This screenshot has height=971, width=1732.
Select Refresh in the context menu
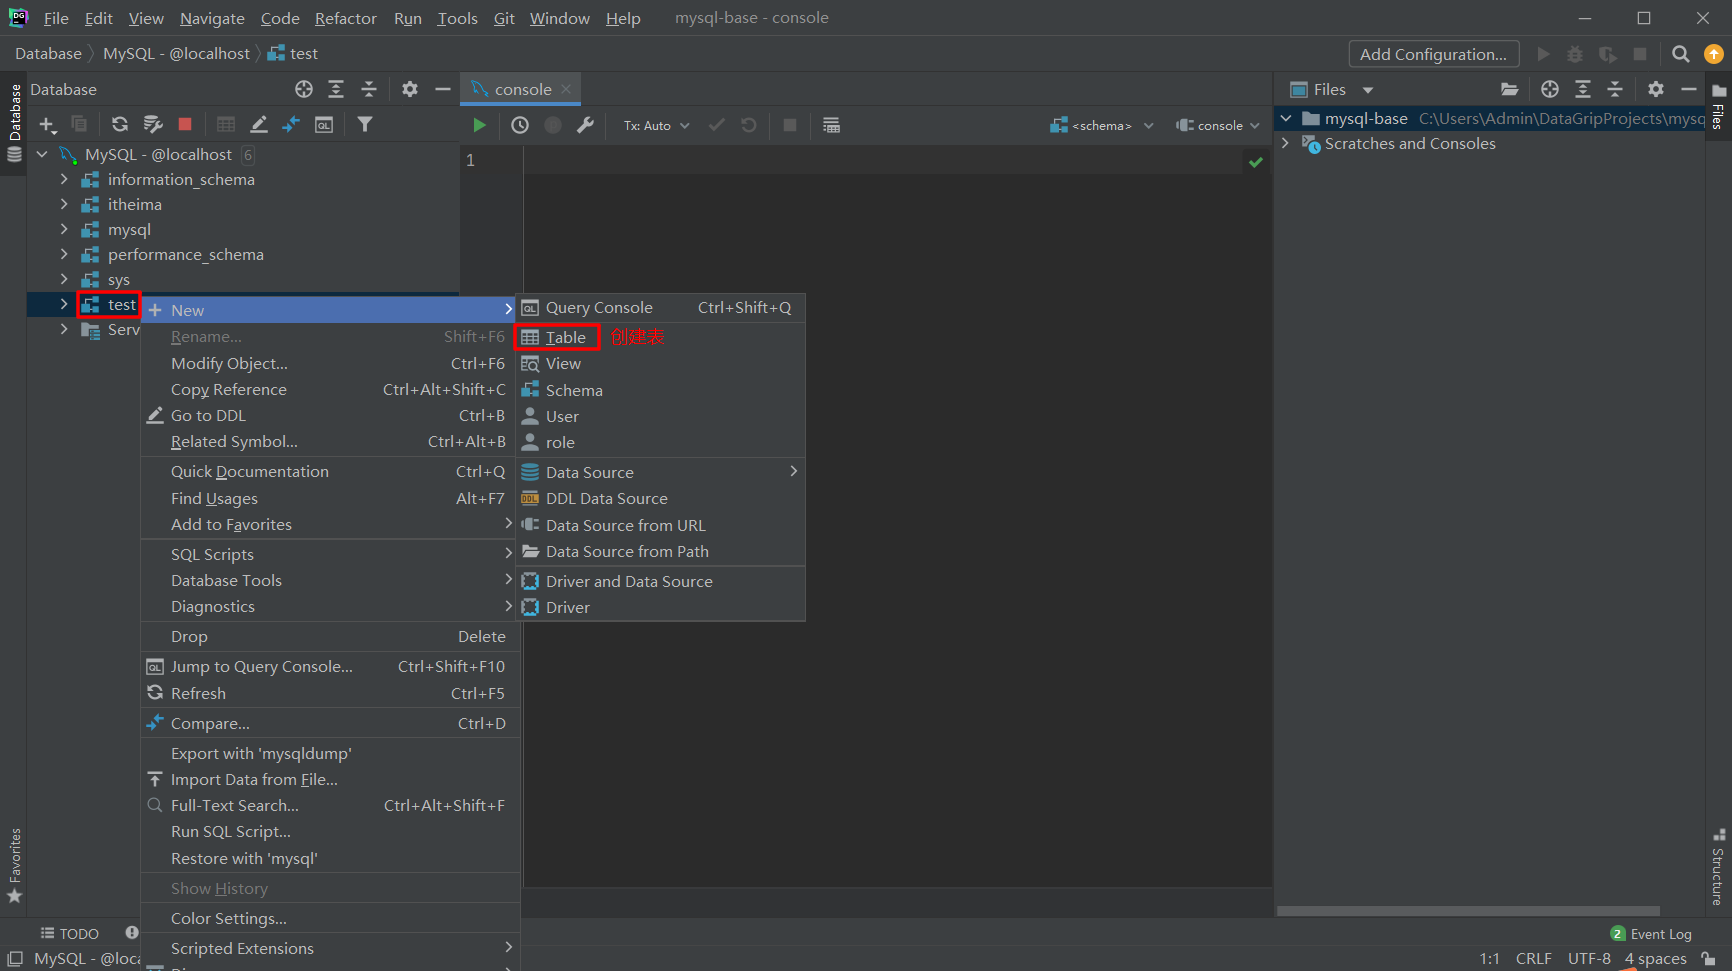330,693
